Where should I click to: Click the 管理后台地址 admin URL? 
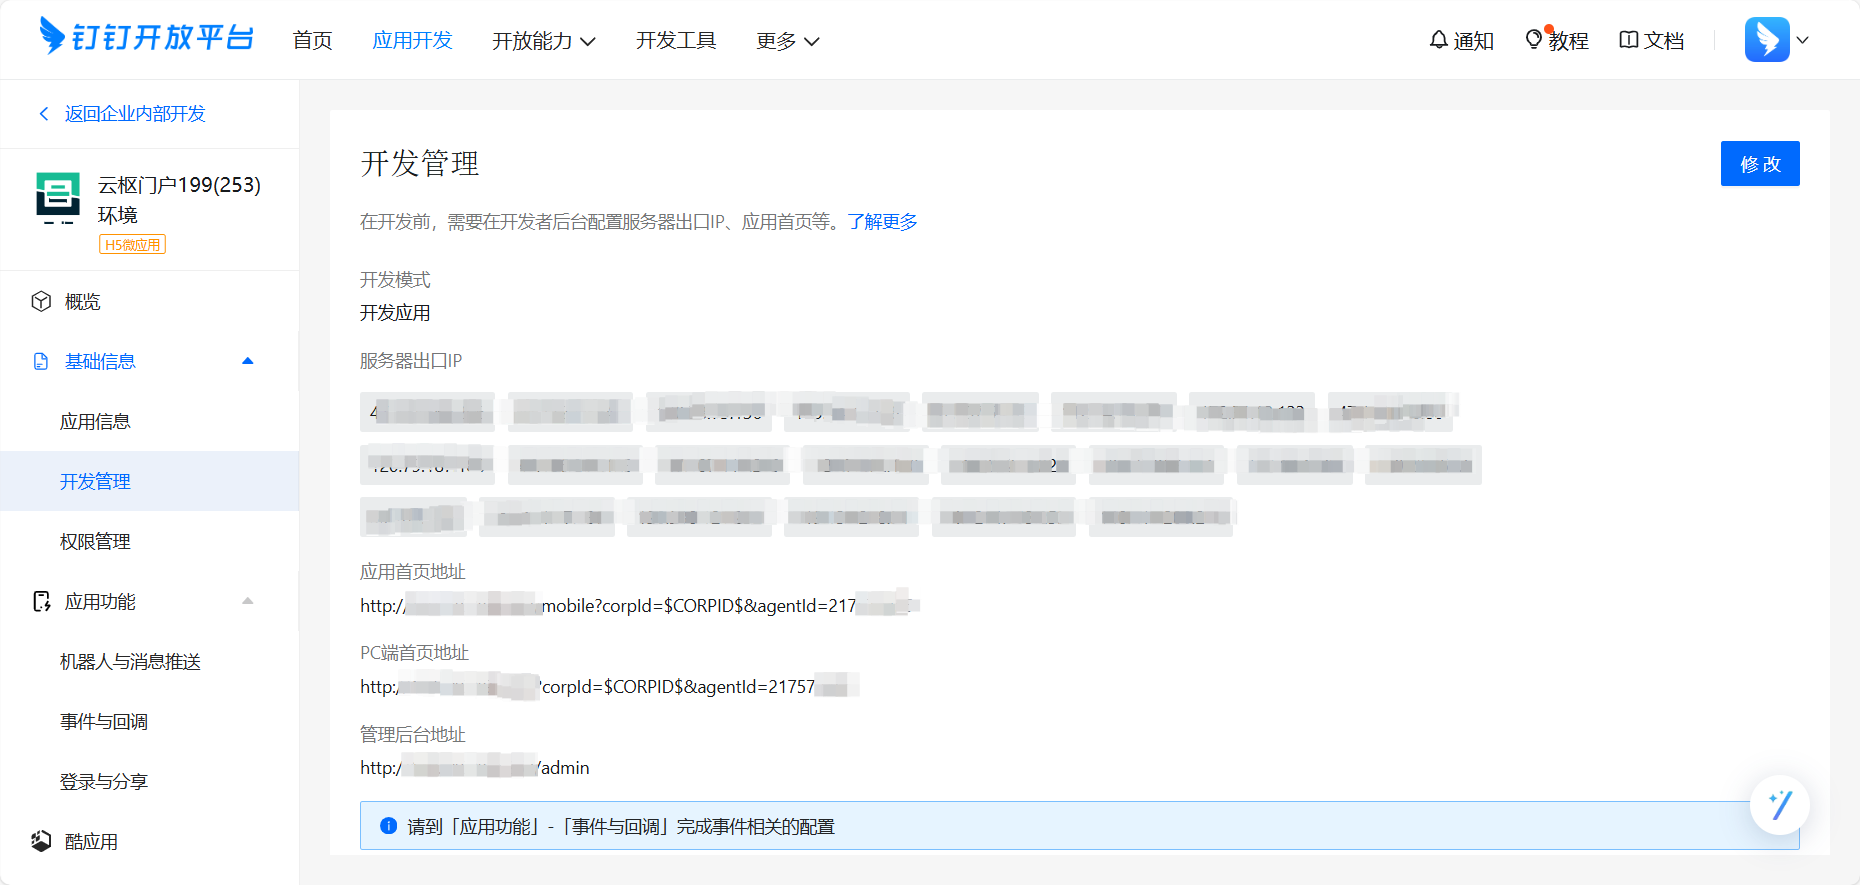point(475,767)
